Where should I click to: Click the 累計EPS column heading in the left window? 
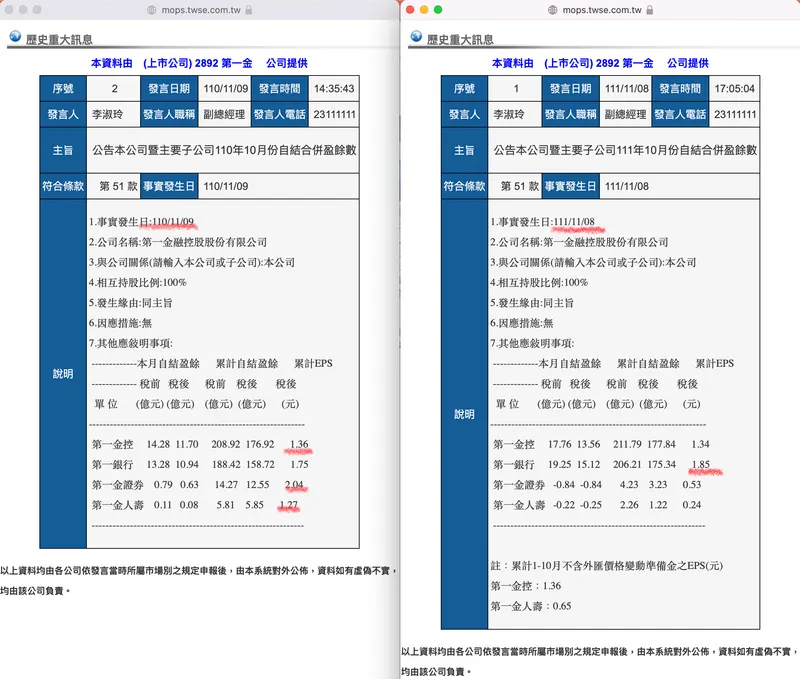click(x=313, y=363)
